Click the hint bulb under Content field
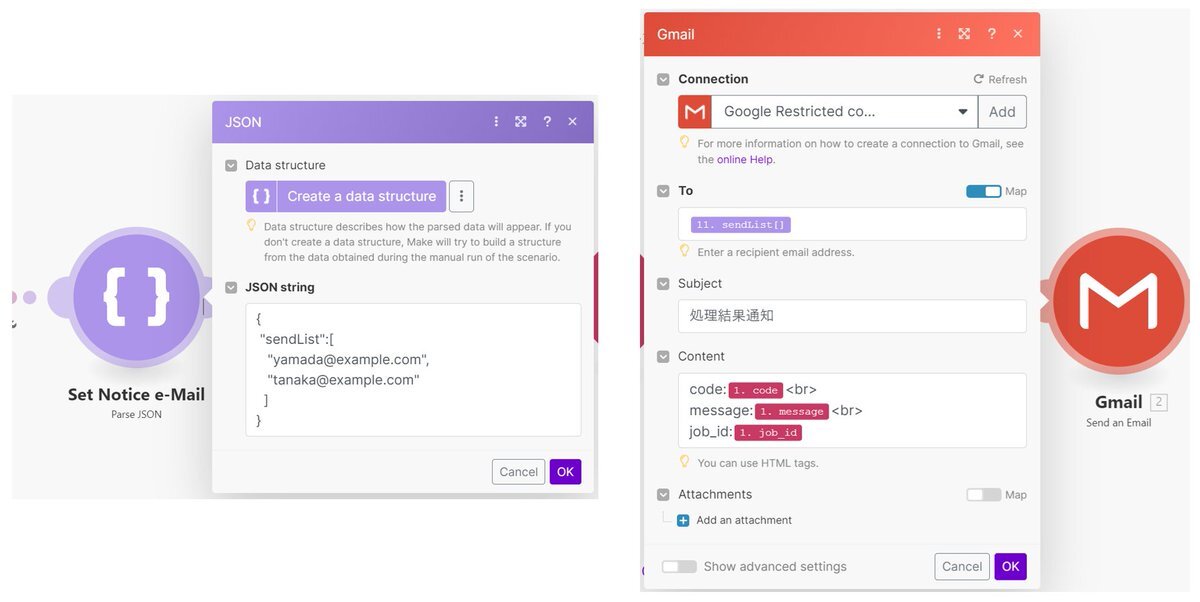Viewport: 1200px width, 602px height. click(x=685, y=462)
